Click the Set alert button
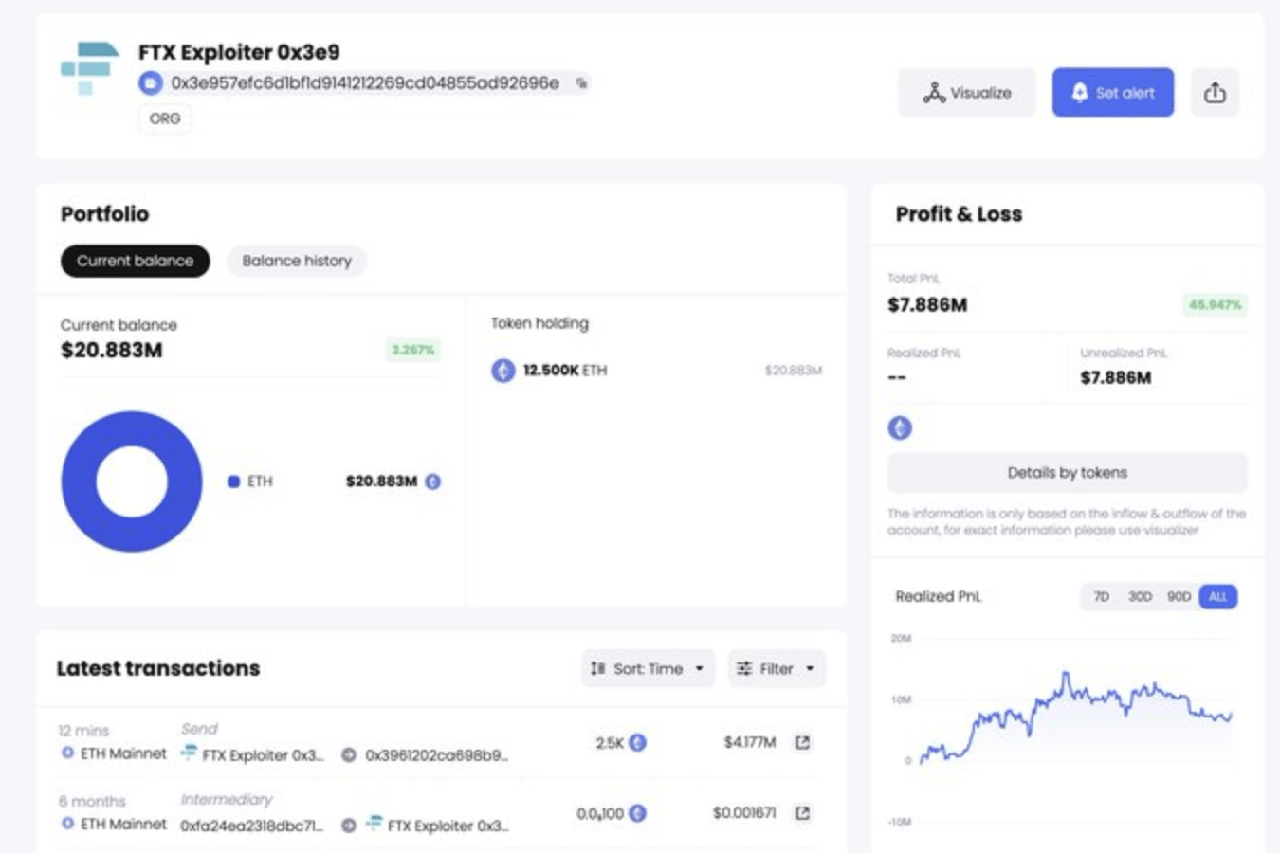Viewport: 1280px width, 853px height. pos(1112,93)
